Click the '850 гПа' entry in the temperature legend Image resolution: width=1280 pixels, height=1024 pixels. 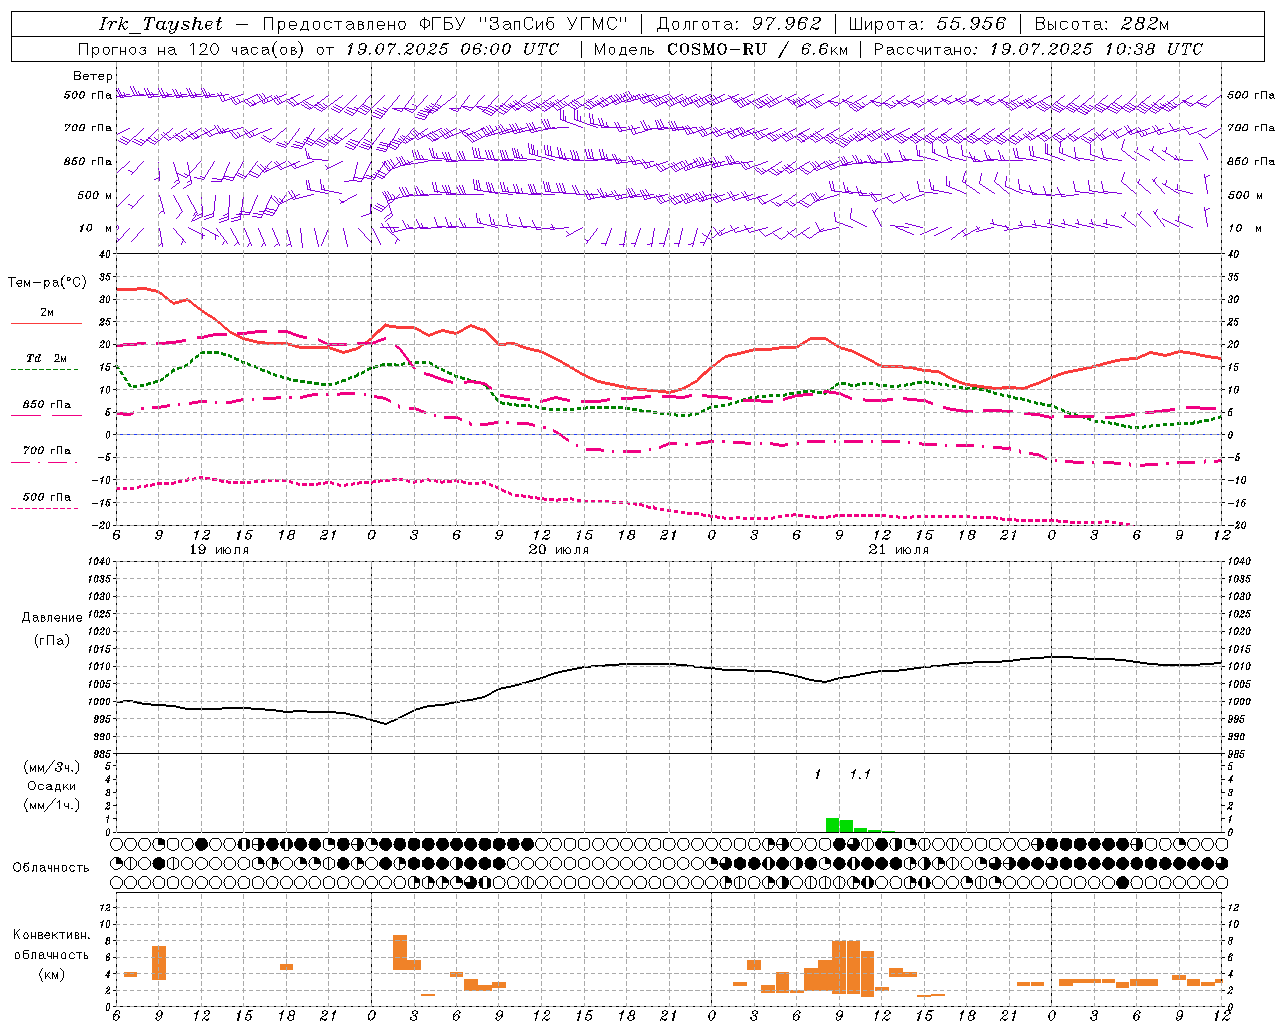click(47, 405)
